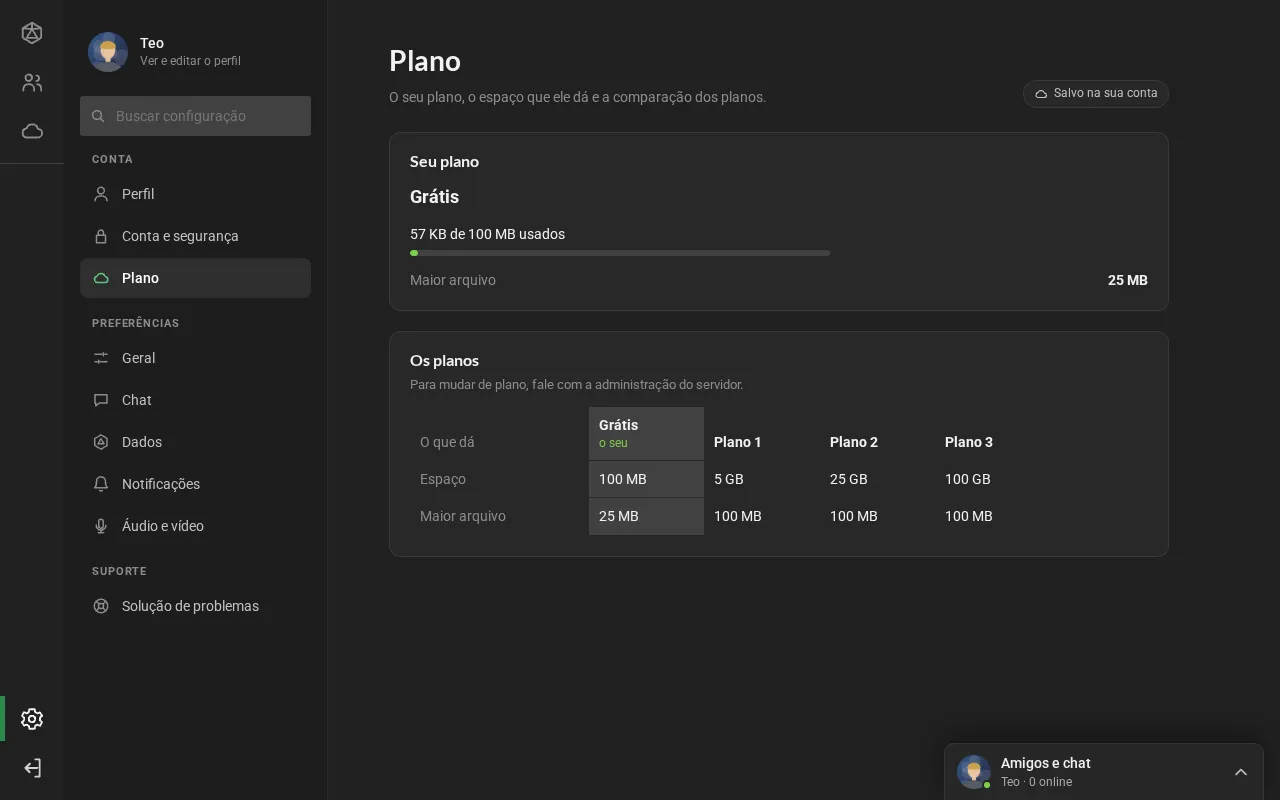This screenshot has height=800, width=1280.
Task: Click the Salvo na sua conta badge
Action: 1096,93
